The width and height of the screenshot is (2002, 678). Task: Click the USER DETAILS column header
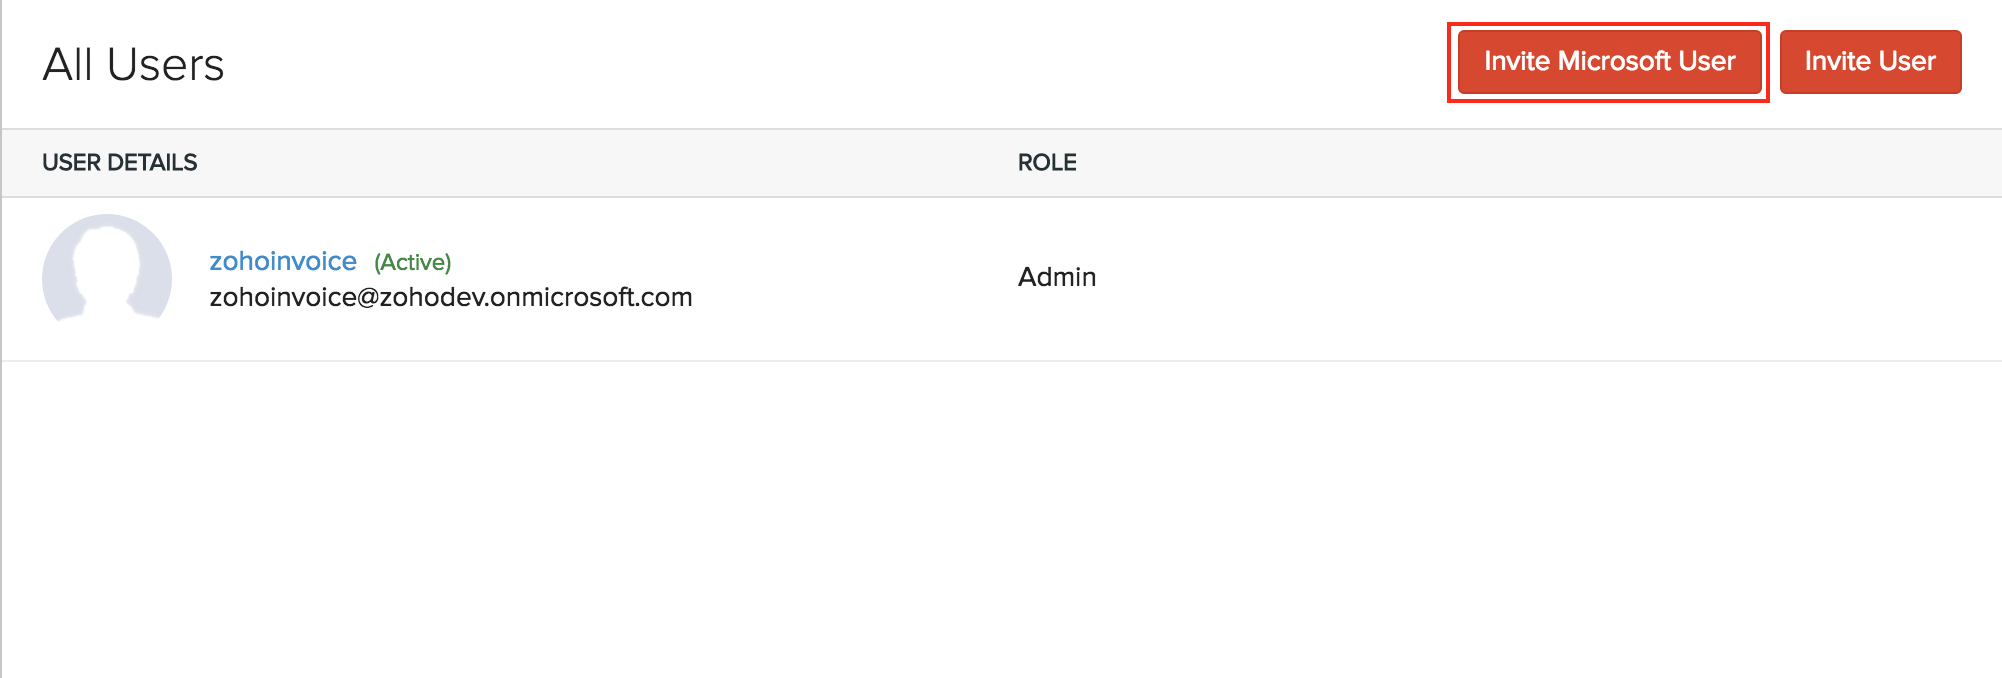click(120, 163)
